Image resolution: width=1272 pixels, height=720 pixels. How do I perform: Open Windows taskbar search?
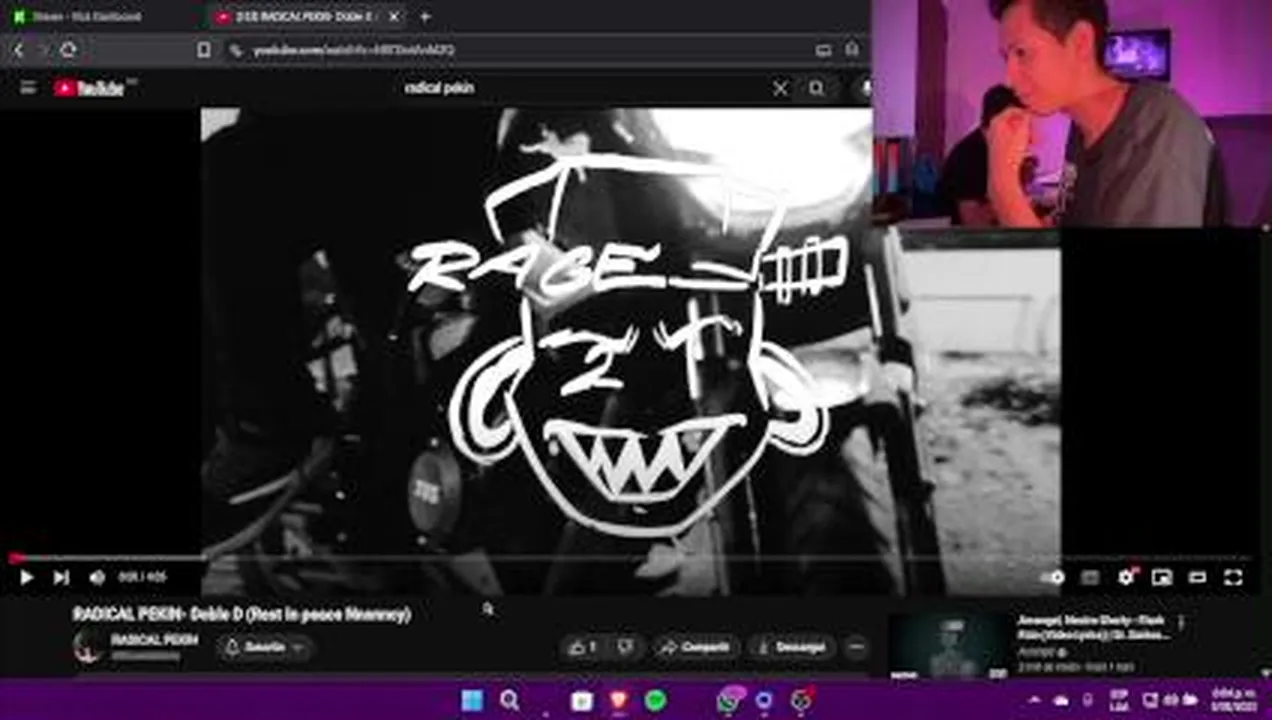coord(509,700)
